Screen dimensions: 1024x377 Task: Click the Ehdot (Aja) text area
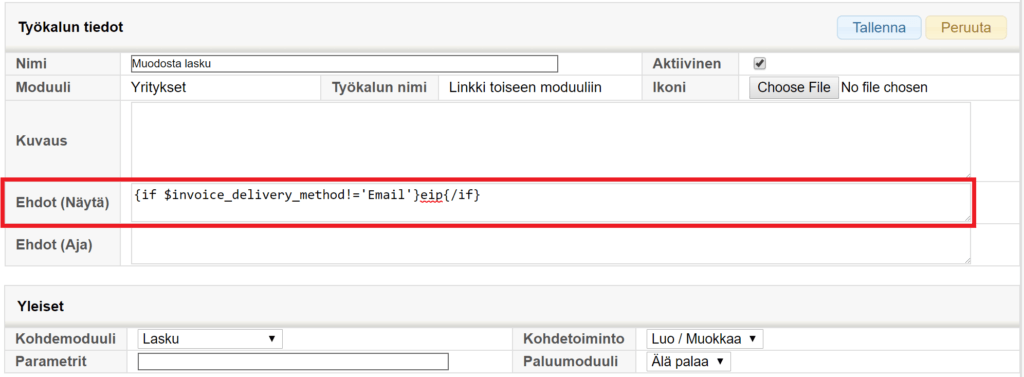[x=551, y=246]
